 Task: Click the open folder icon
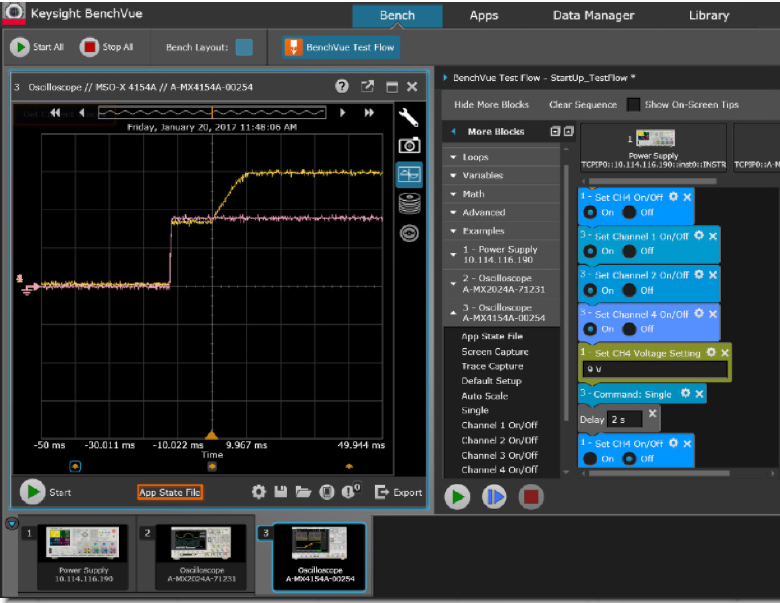[x=303, y=492]
